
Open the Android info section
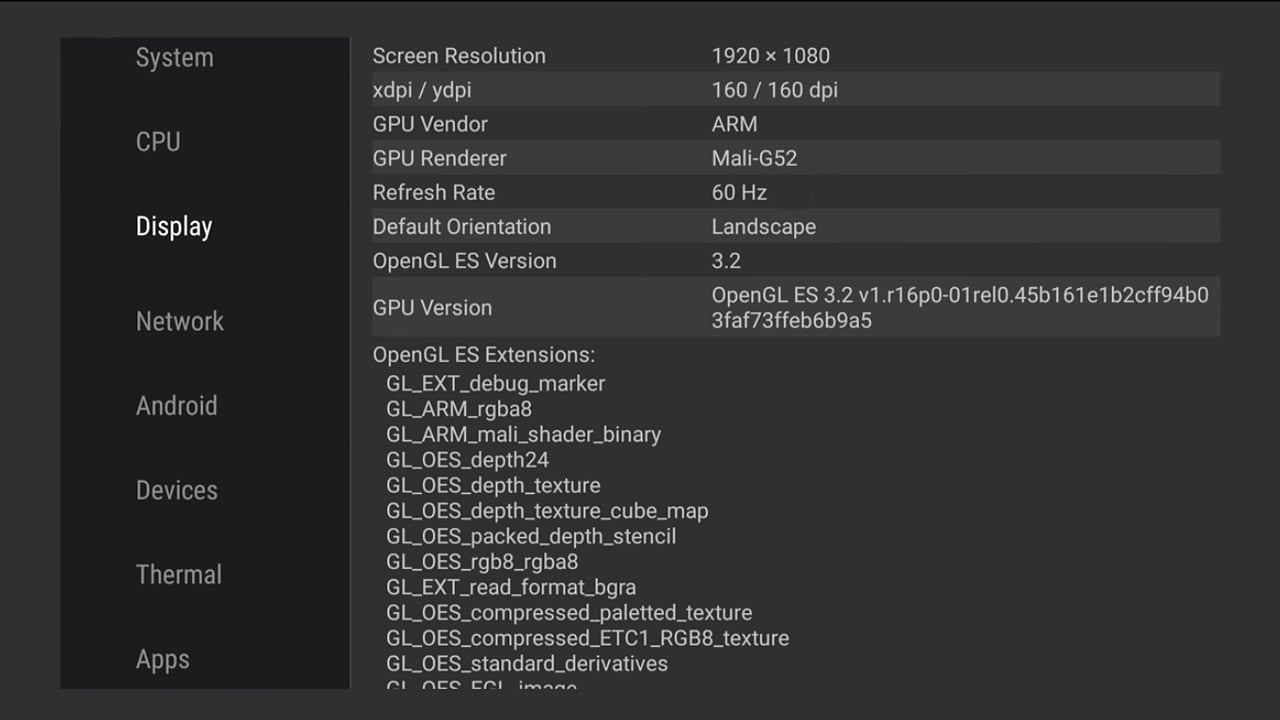(176, 406)
